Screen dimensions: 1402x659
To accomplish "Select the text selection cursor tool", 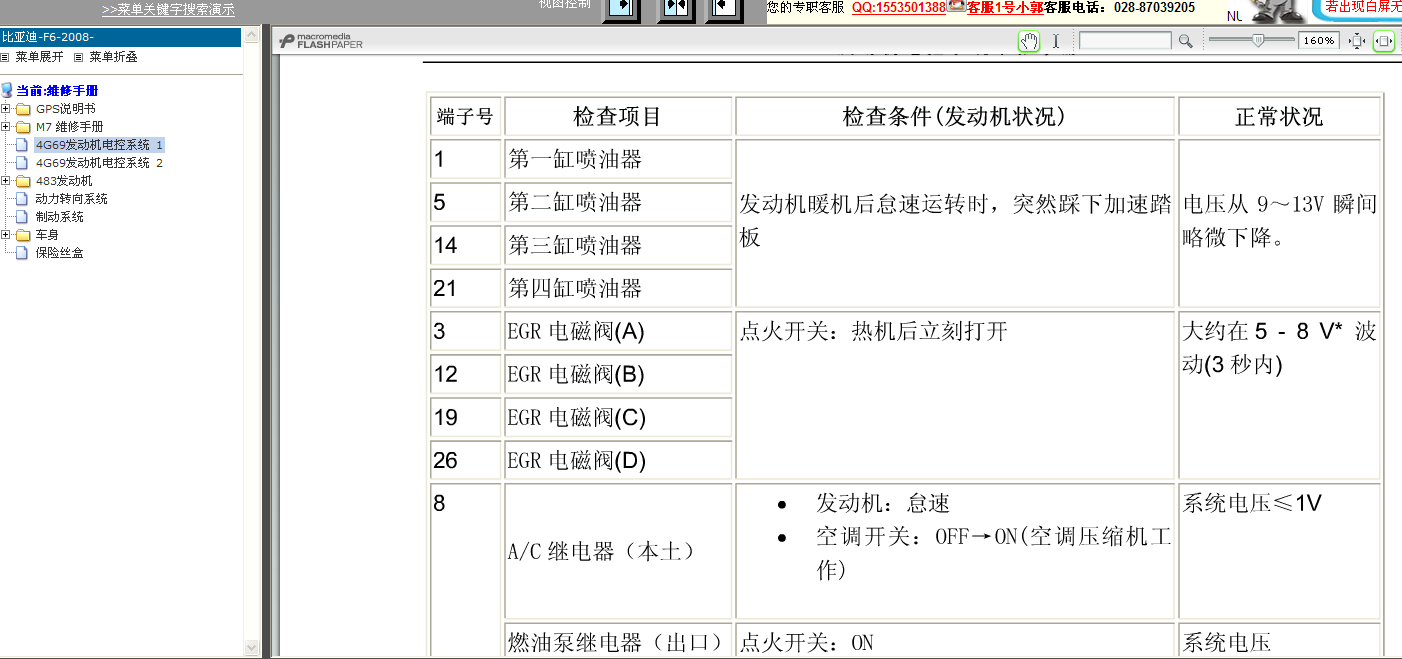I will click(x=1055, y=41).
